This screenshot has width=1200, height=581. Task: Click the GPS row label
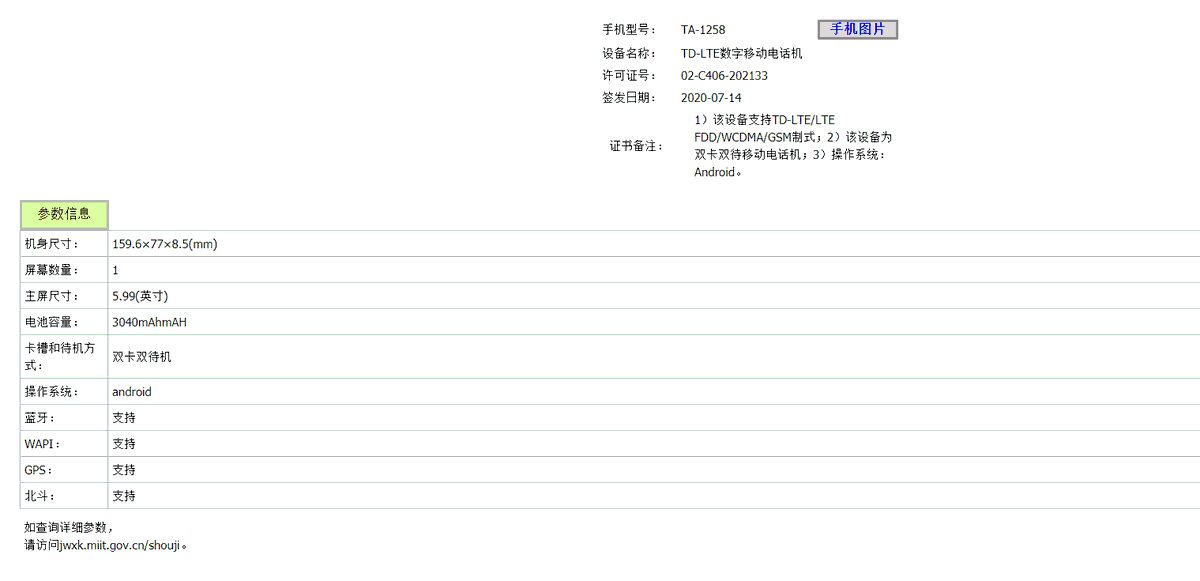(39, 470)
